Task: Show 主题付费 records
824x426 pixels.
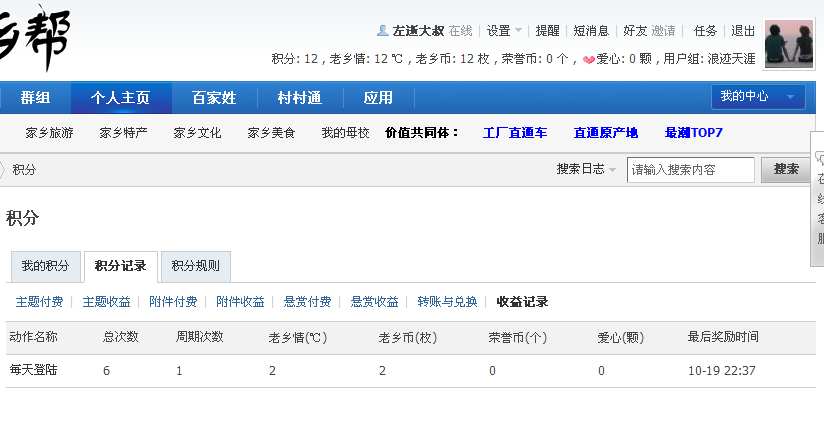Action: click(39, 302)
